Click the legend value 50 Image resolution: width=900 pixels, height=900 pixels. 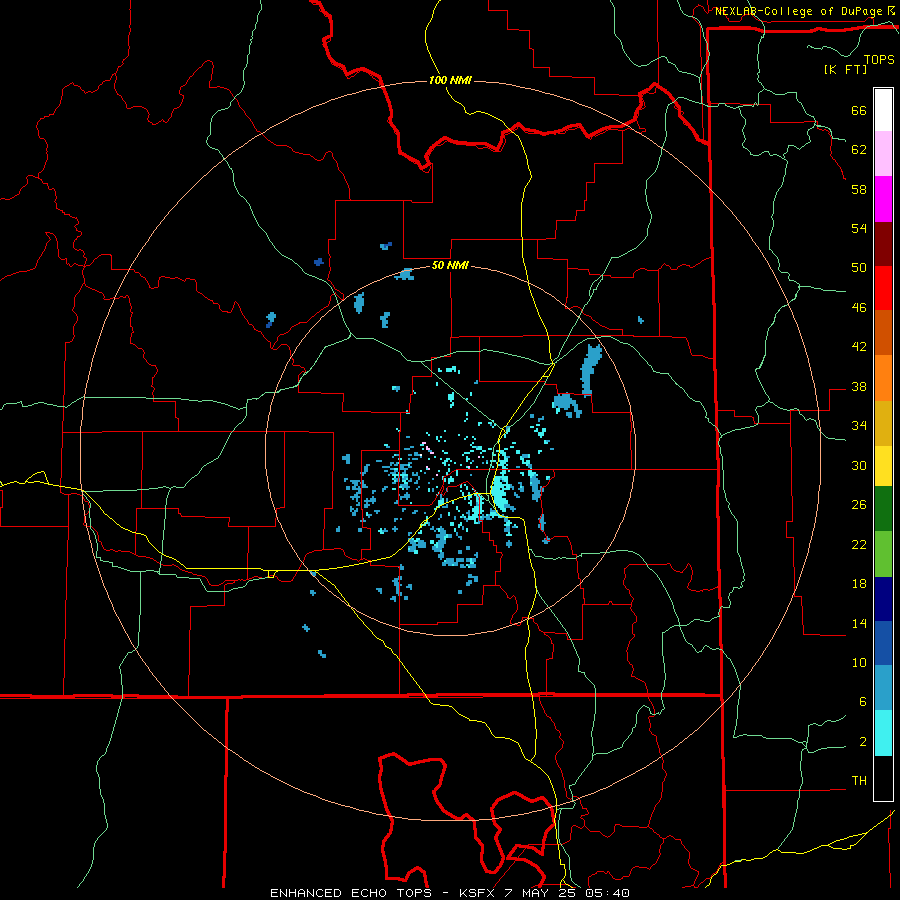coord(859,267)
